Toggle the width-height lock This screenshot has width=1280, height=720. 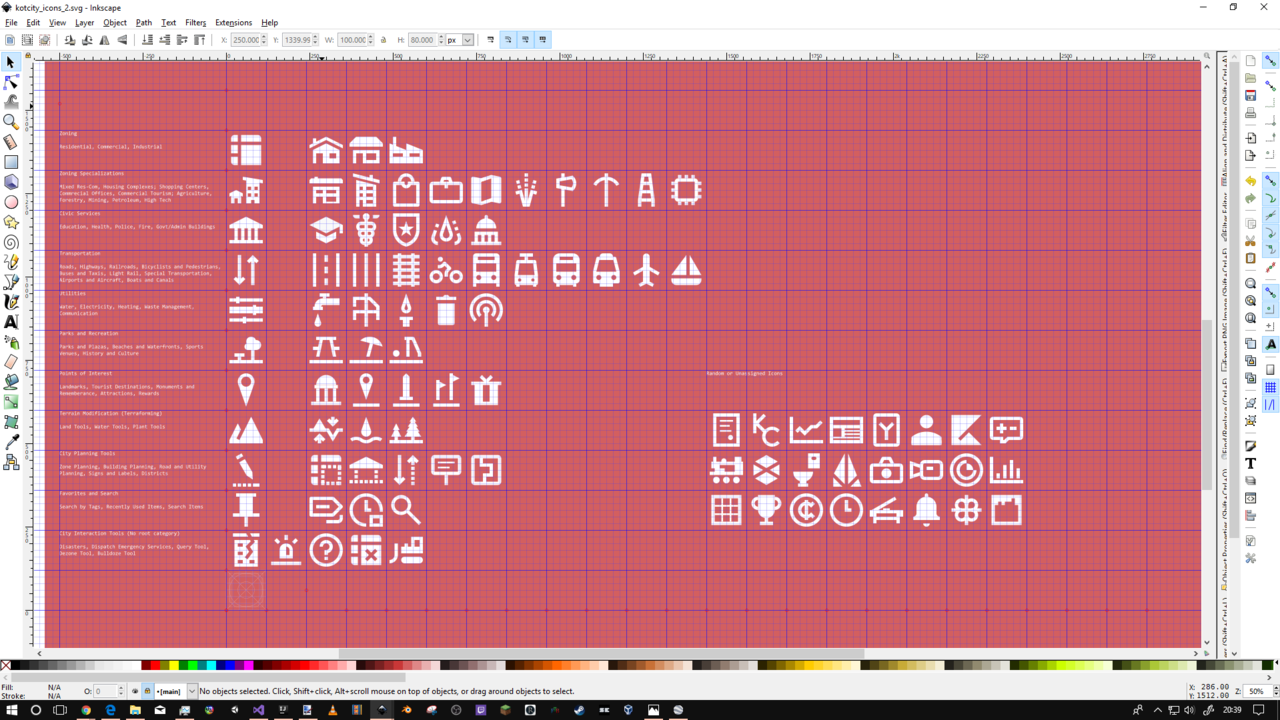click(383, 40)
